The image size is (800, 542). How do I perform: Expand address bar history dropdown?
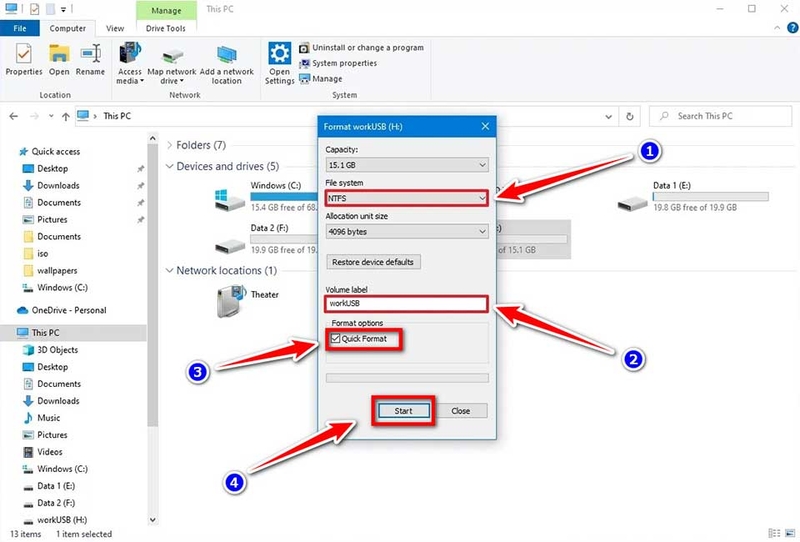coord(609,116)
